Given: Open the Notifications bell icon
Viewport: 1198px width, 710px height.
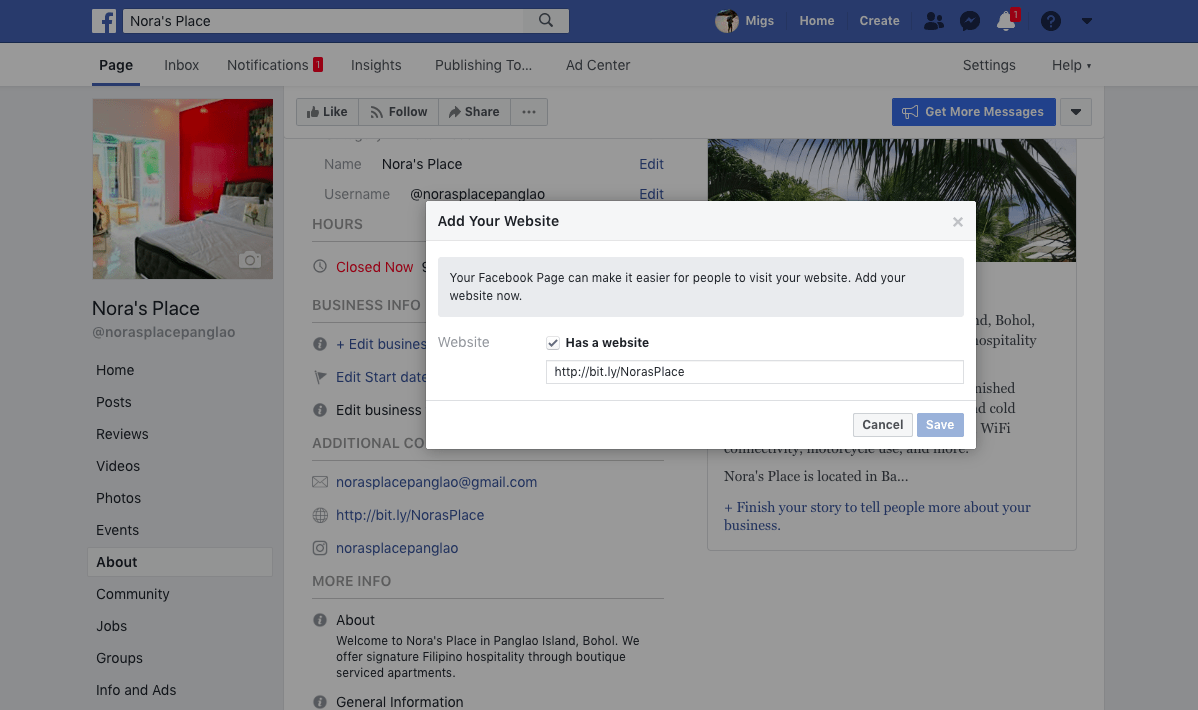Looking at the screenshot, I should click(x=1005, y=20).
